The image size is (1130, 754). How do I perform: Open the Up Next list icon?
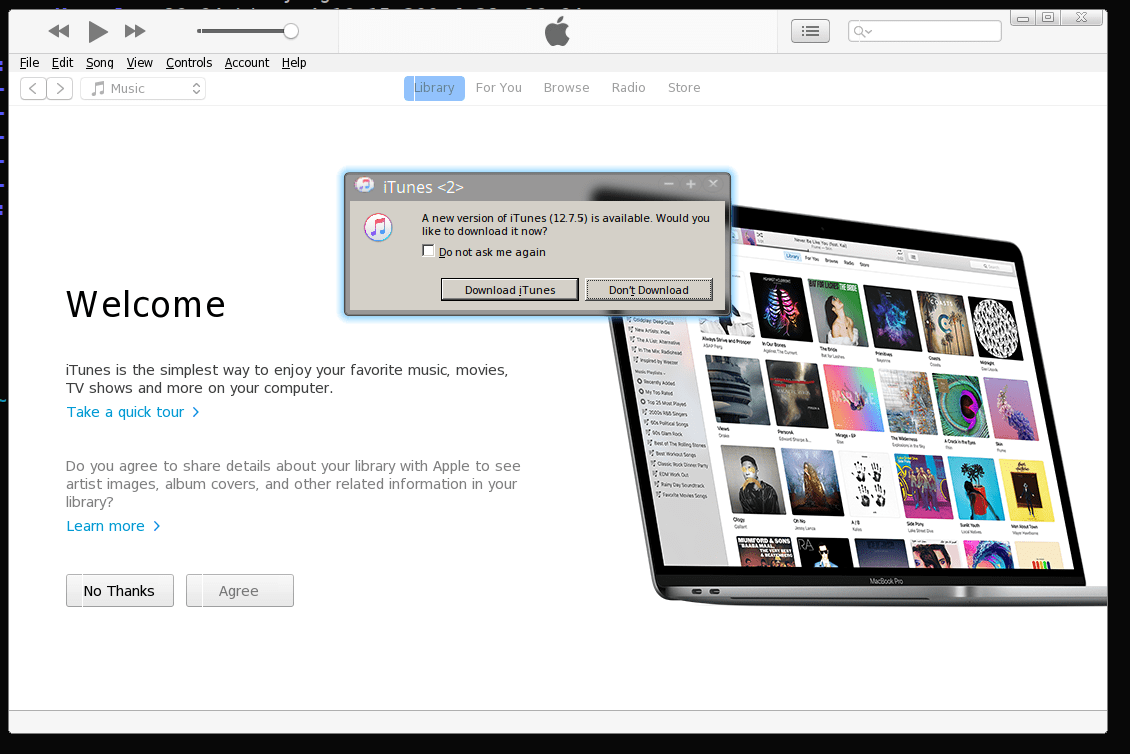pos(810,31)
